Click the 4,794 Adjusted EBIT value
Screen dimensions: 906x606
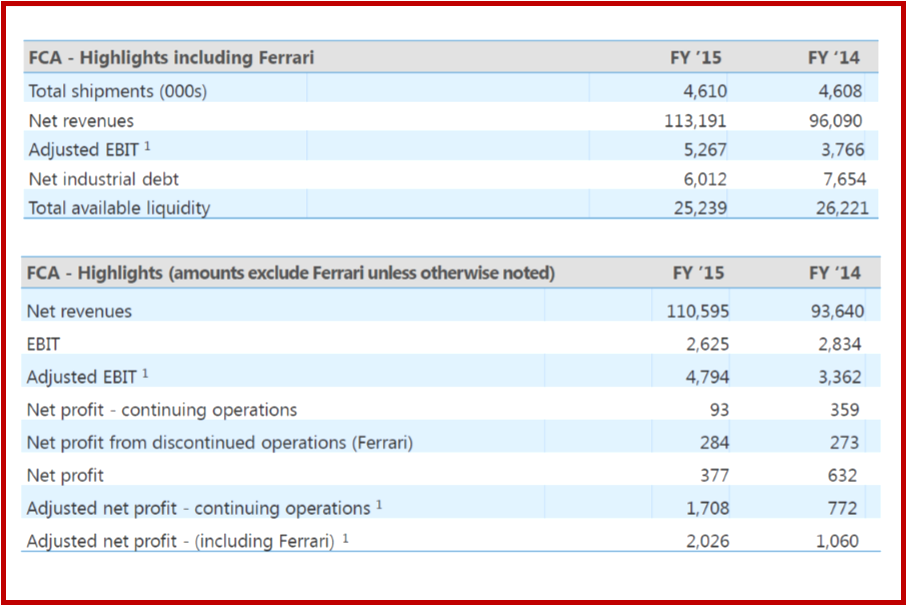[707, 378]
